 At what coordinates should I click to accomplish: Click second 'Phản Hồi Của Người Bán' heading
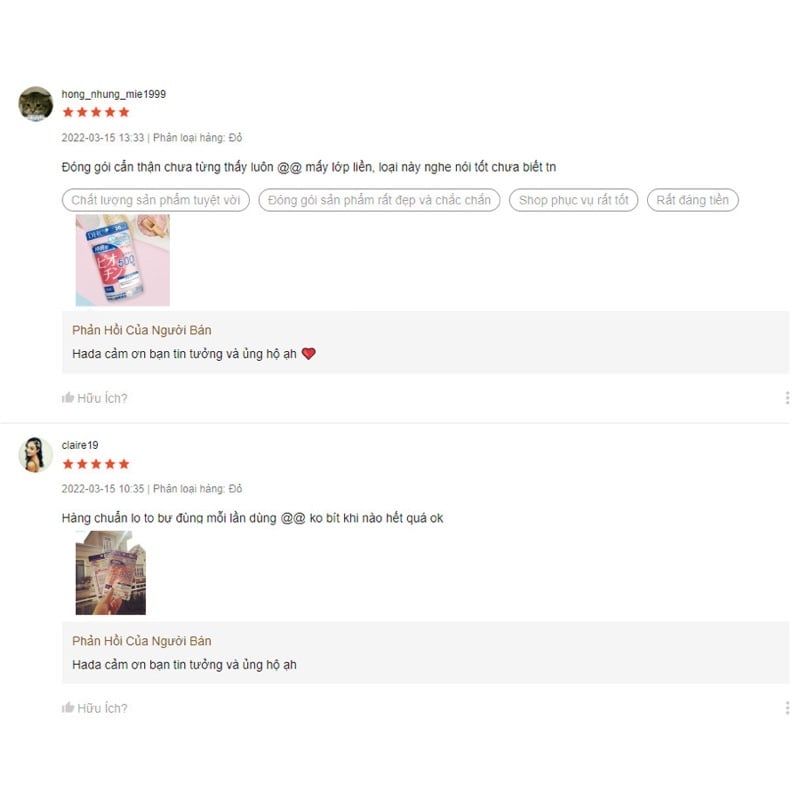coord(141,641)
